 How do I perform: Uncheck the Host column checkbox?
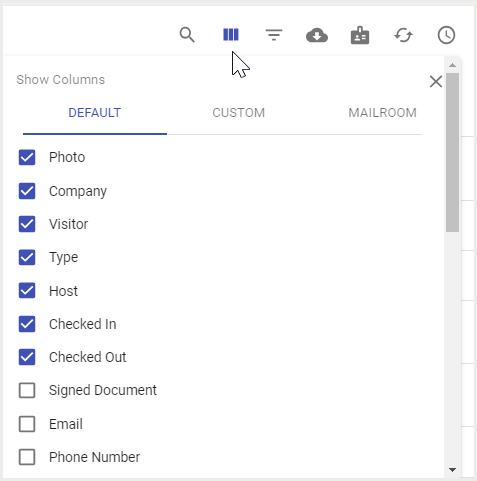click(x=27, y=291)
